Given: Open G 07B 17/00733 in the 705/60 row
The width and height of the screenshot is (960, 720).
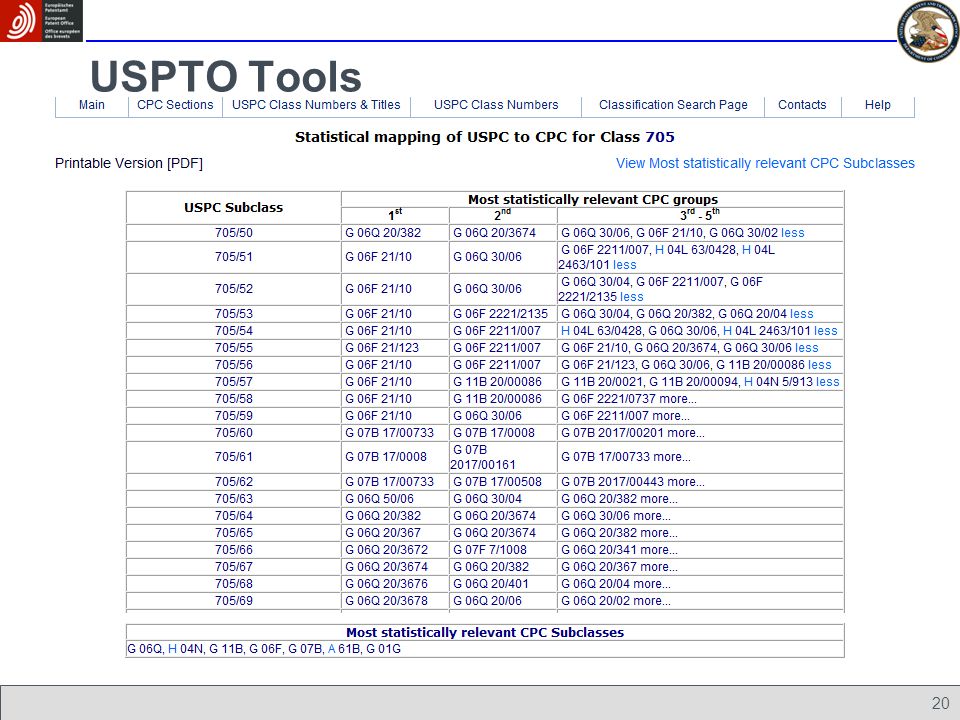Looking at the screenshot, I should [389, 433].
